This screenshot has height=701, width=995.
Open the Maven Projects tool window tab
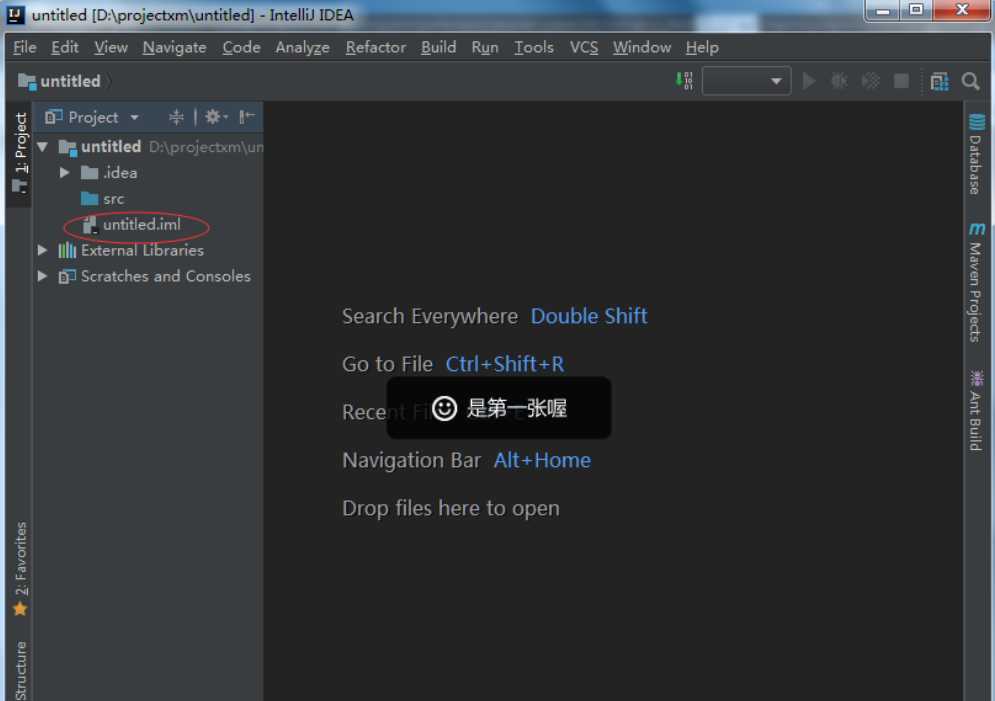976,282
